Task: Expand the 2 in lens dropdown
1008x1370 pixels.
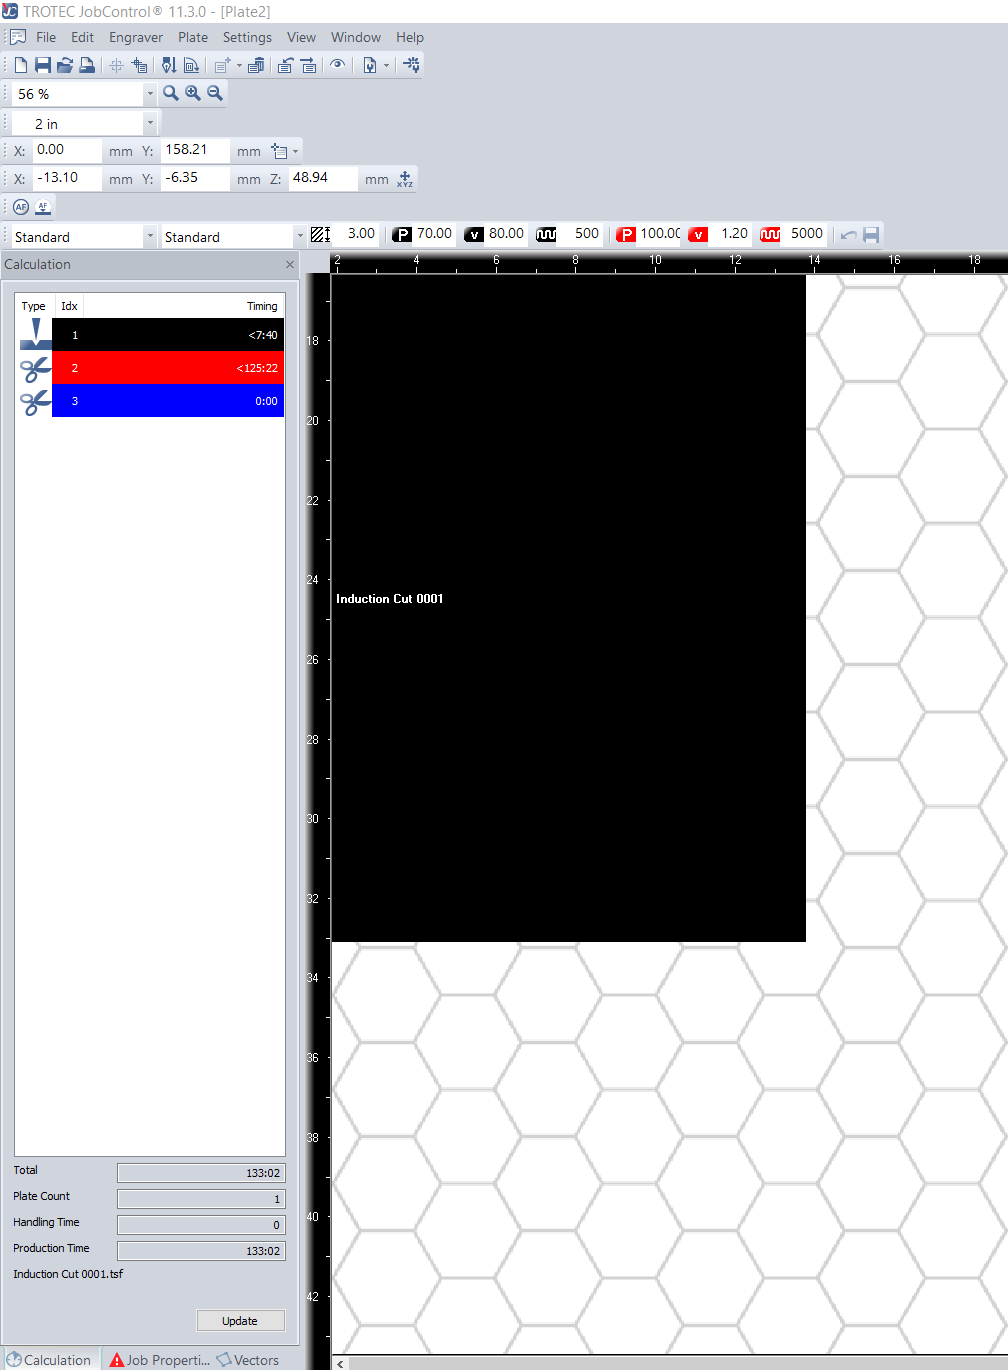Action: (150, 124)
